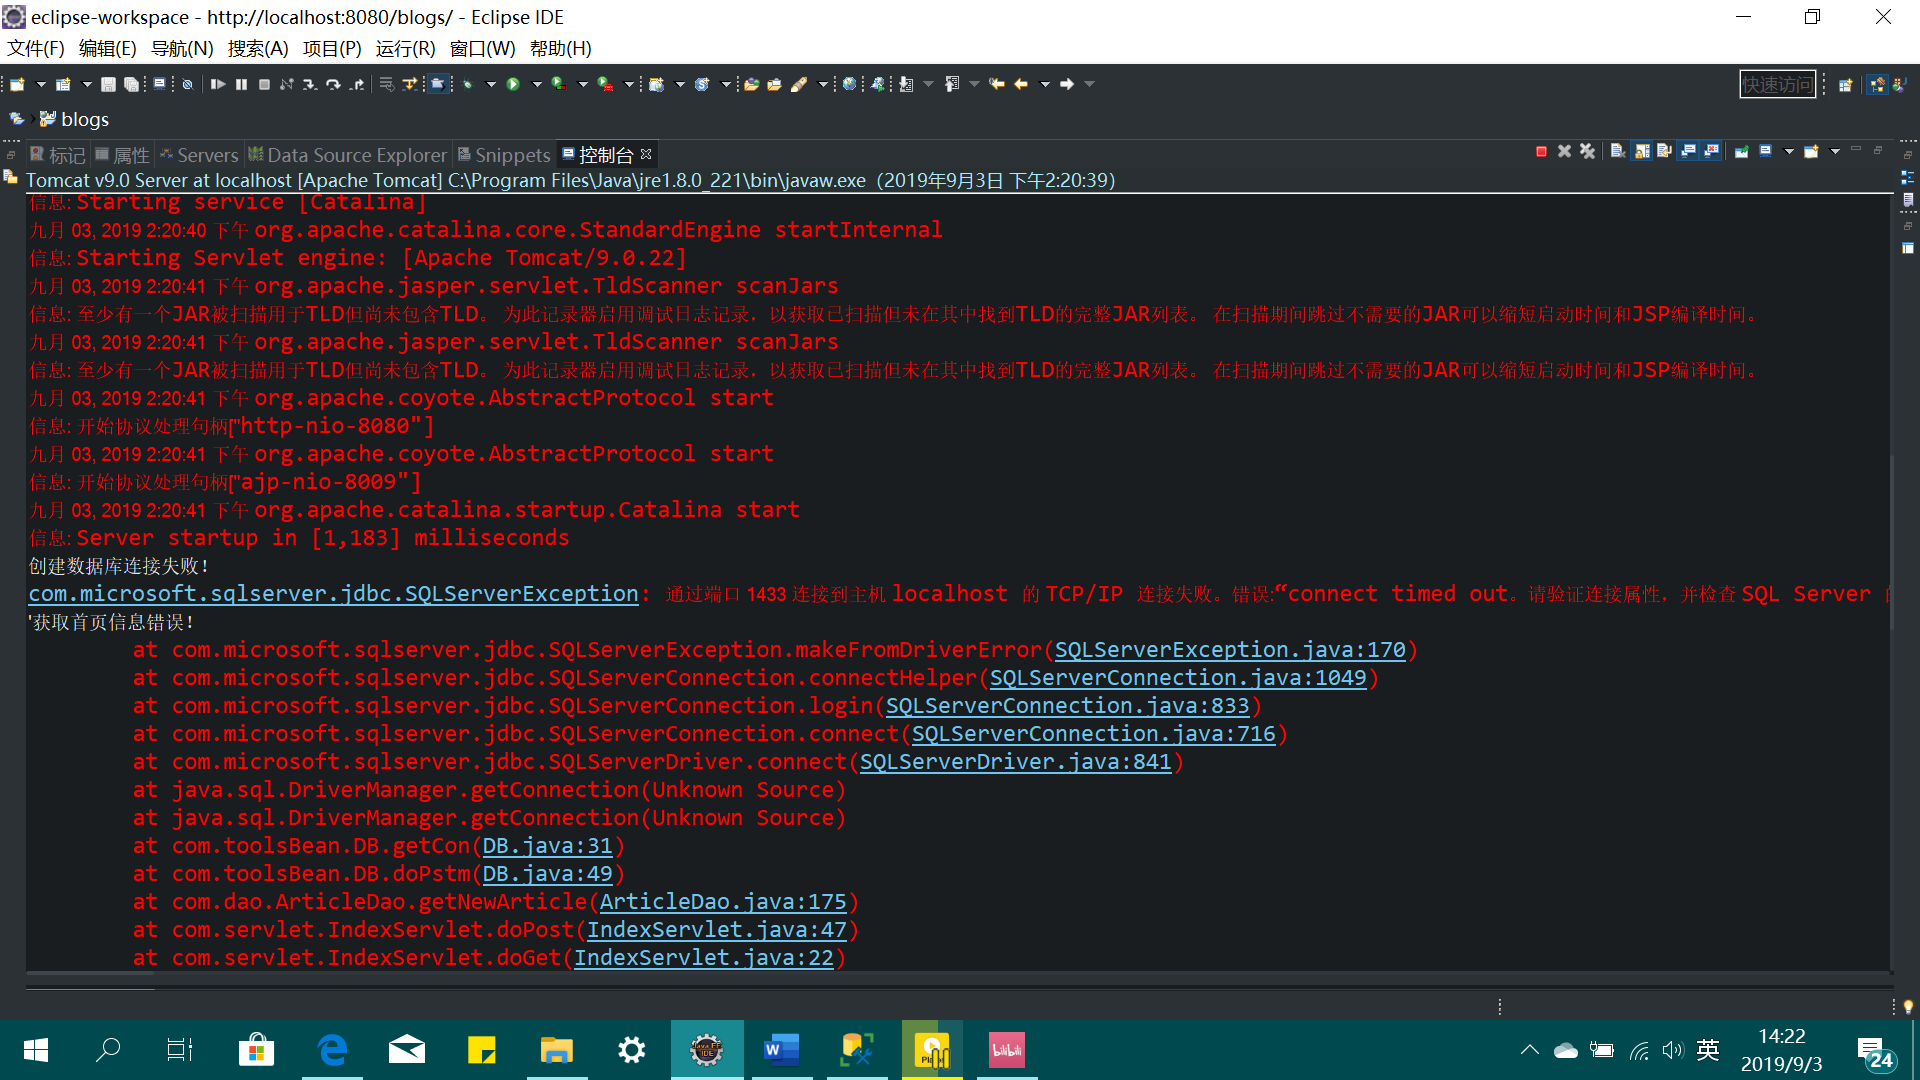1920x1080 pixels.
Task: Switch to the Data Source Explorer tab
Action: click(x=347, y=155)
